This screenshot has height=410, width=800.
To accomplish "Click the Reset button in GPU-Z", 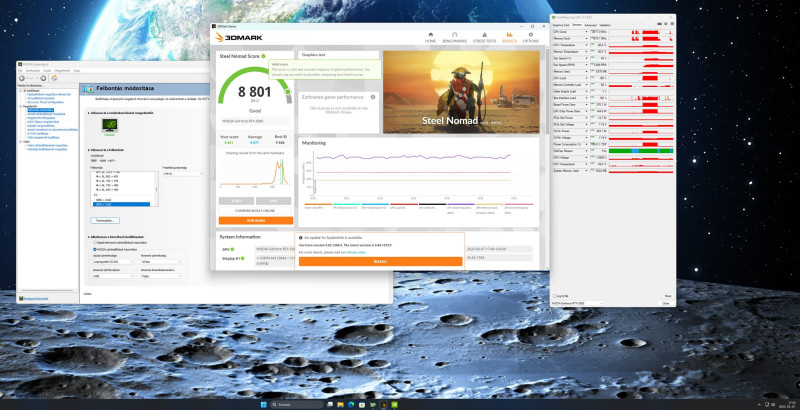I will [x=667, y=296].
